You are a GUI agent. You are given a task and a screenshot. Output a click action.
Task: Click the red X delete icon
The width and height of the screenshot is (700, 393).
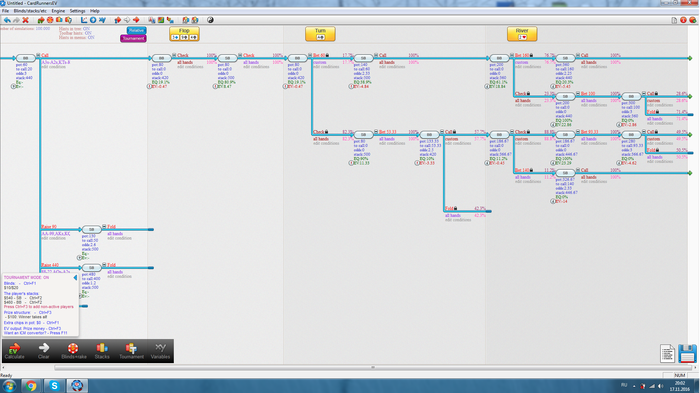coord(25,20)
